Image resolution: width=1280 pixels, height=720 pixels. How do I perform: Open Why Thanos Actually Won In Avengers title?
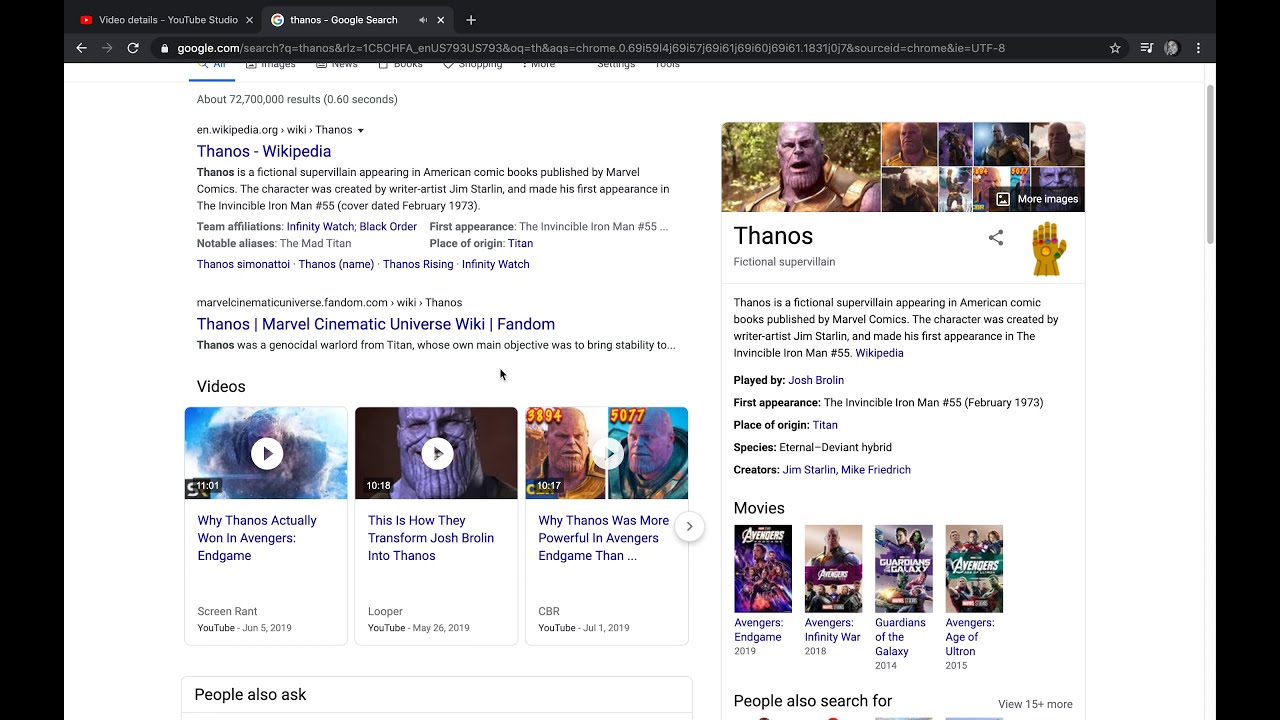tap(257, 538)
